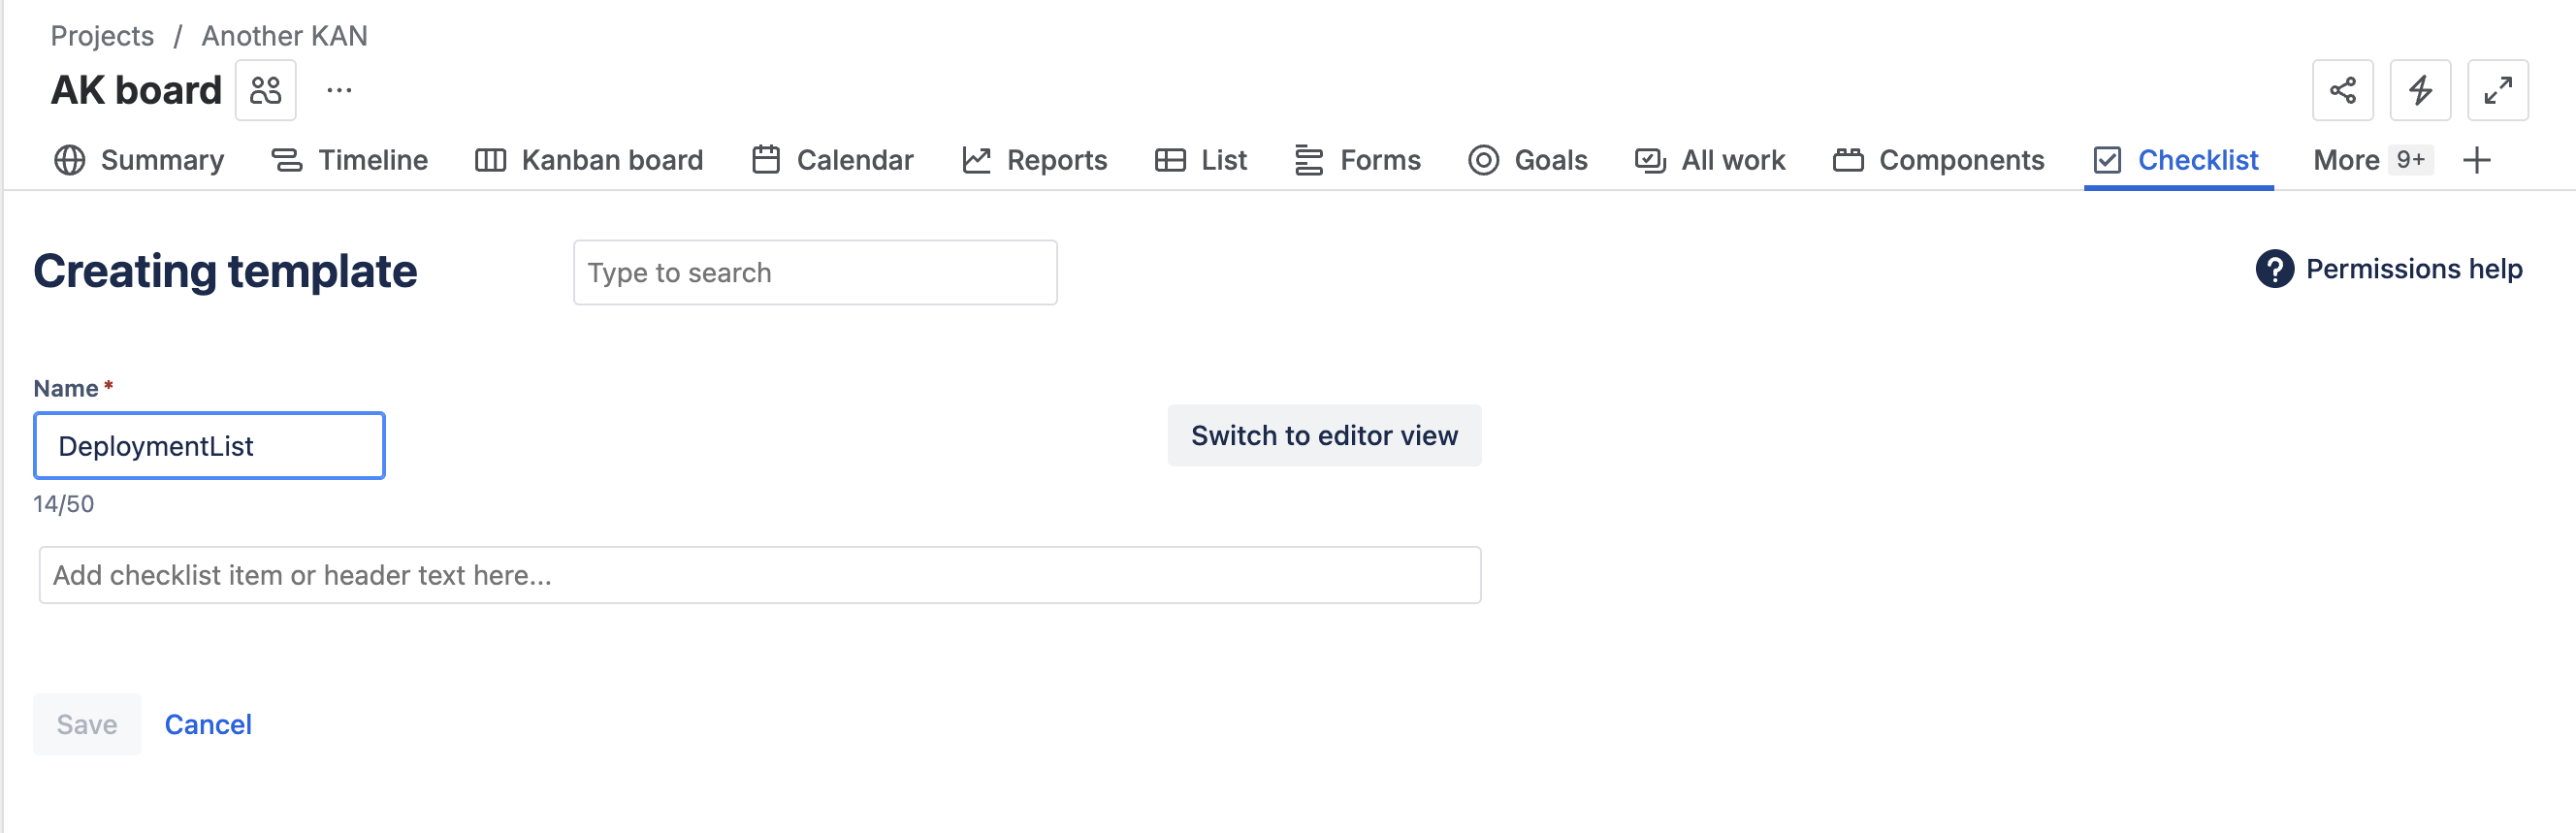Switch to the Summary tab
This screenshot has height=833, width=2576.
pos(139,160)
